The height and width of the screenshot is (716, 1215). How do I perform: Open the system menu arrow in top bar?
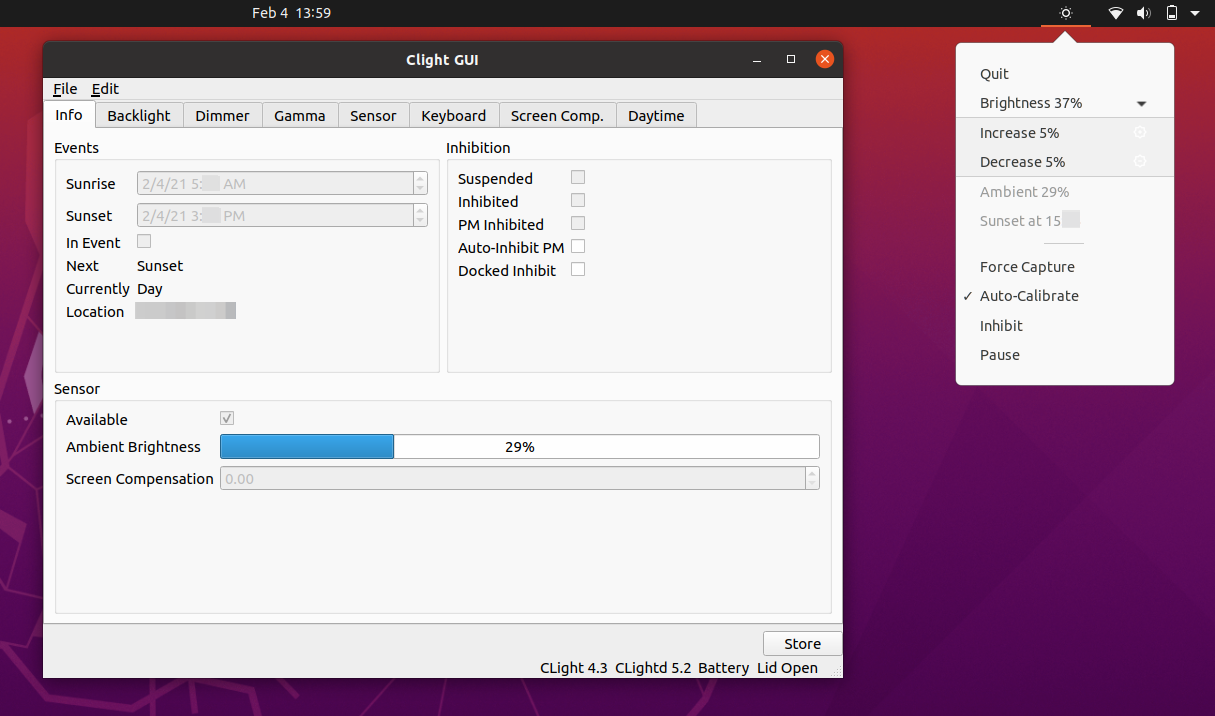(x=1195, y=14)
